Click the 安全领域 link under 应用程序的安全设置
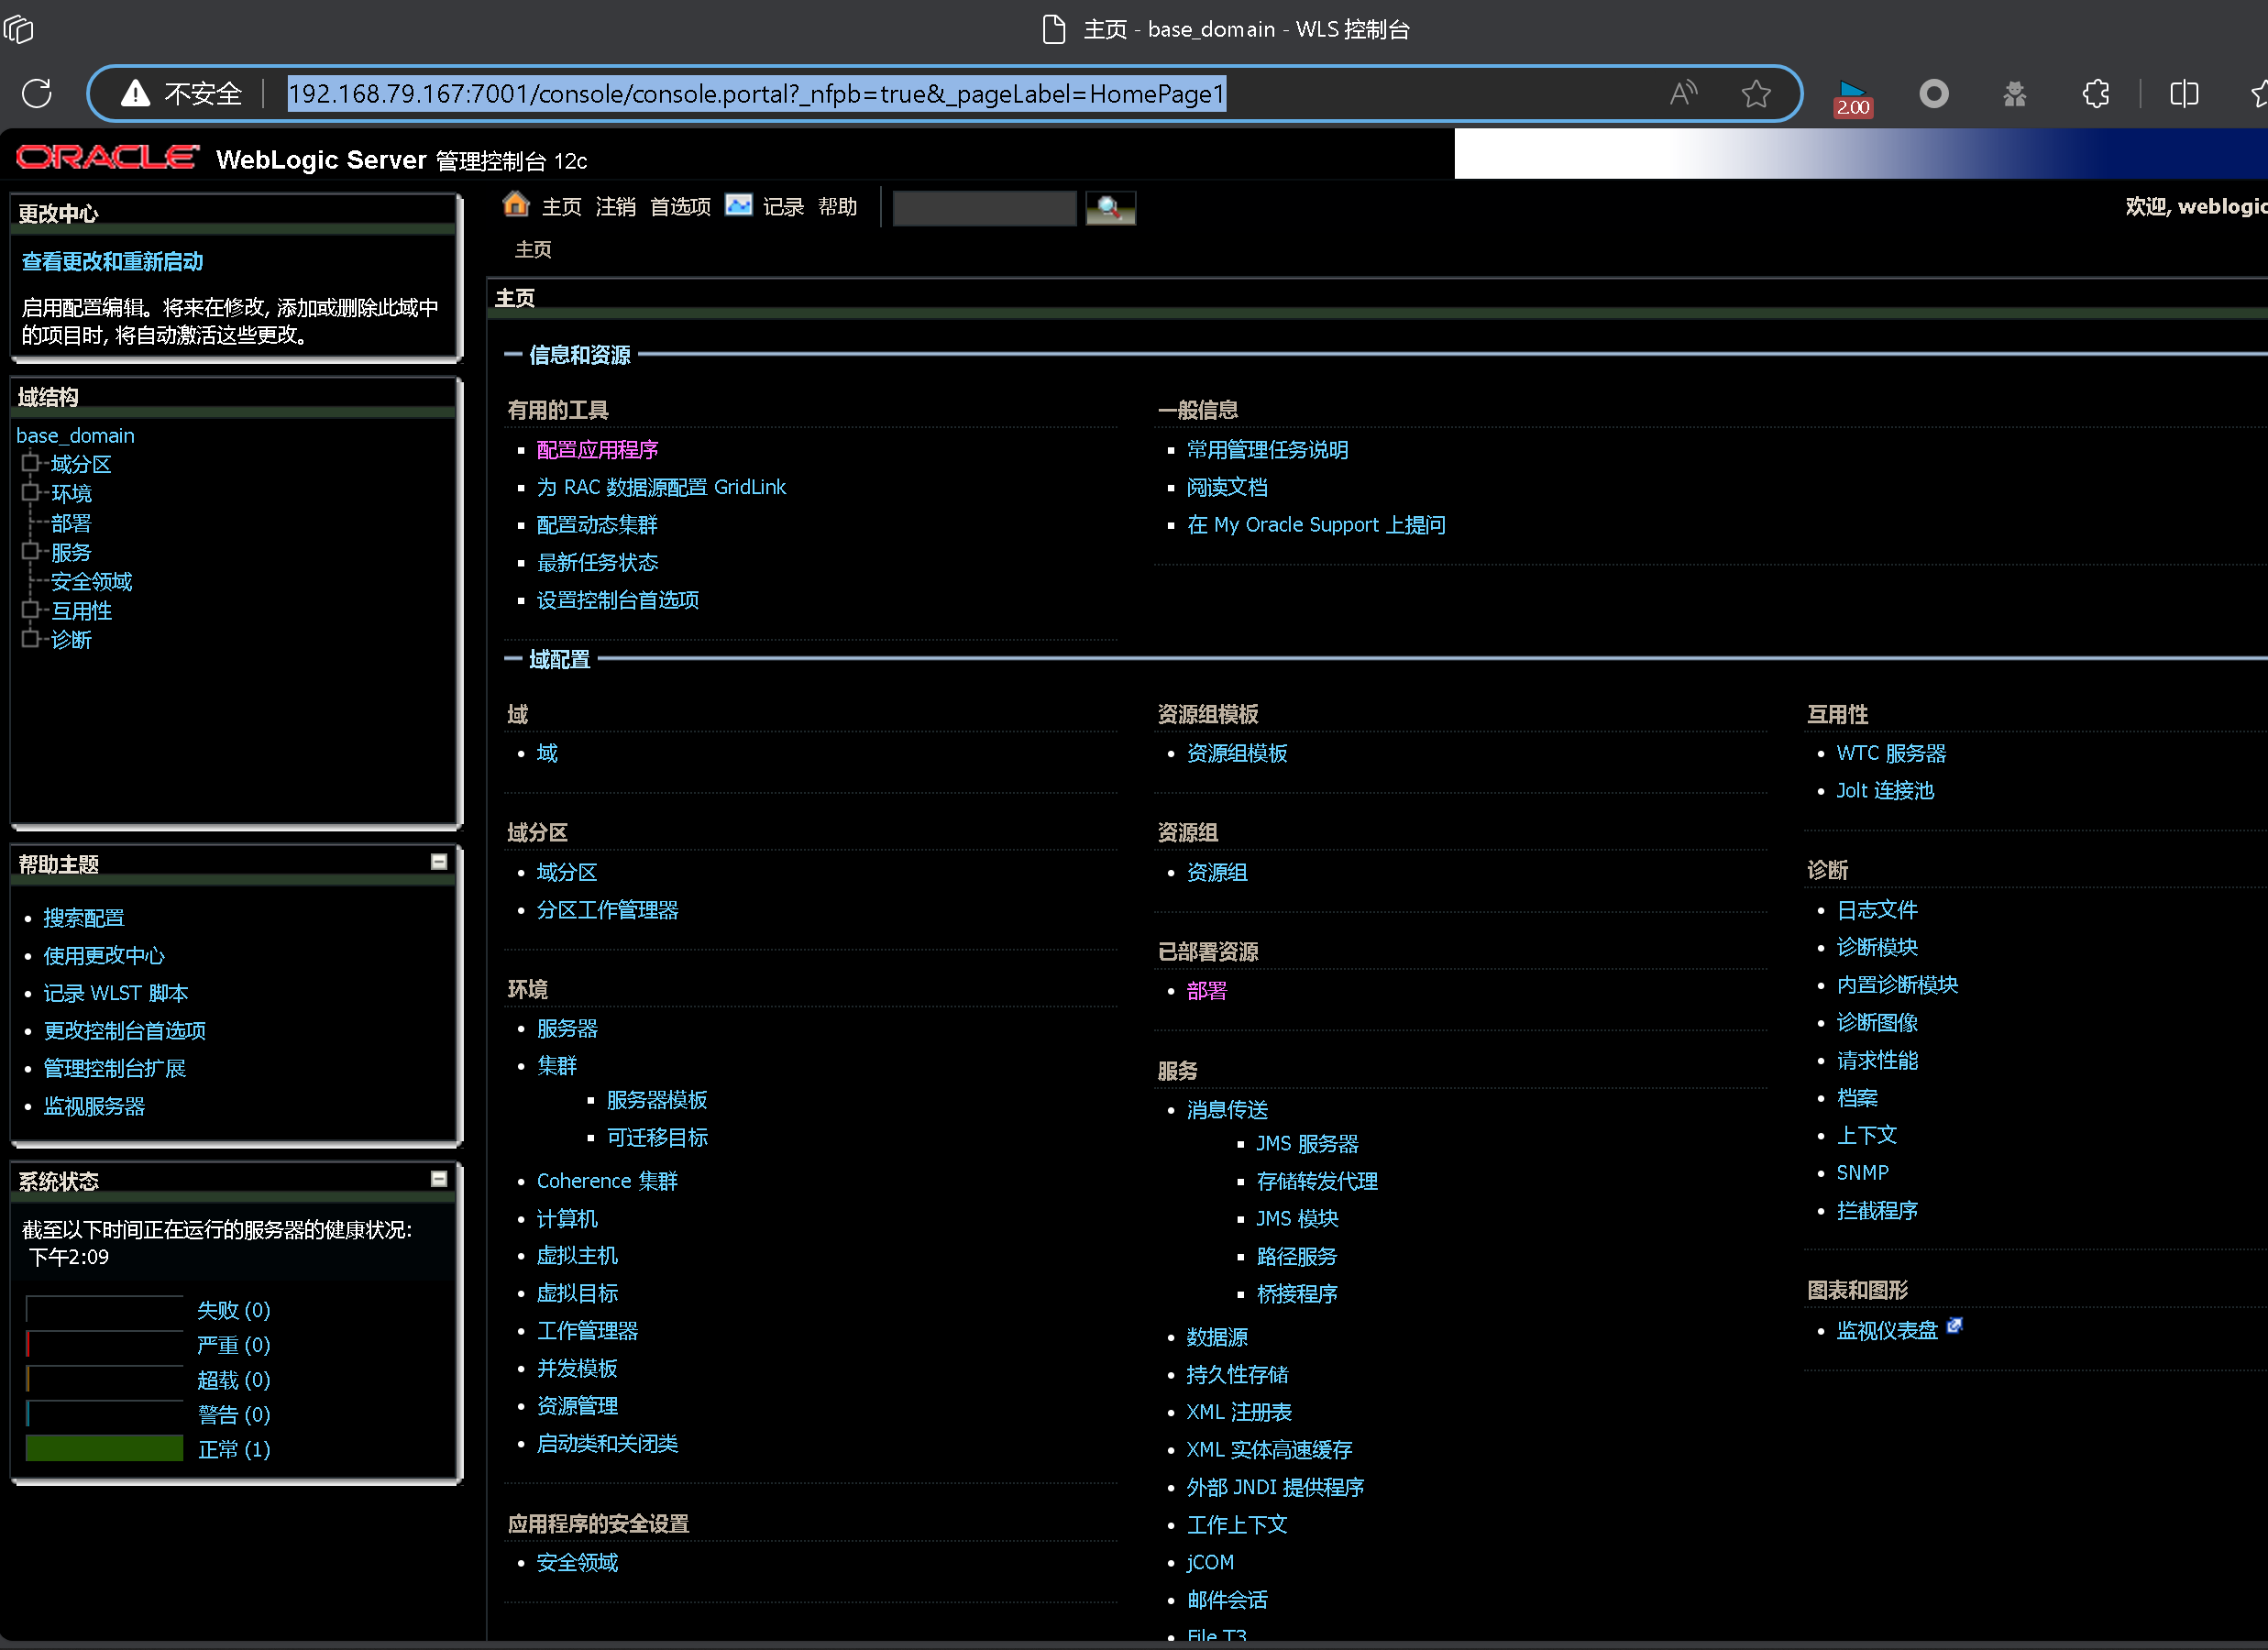This screenshot has height=1650, width=2268. (x=577, y=1563)
